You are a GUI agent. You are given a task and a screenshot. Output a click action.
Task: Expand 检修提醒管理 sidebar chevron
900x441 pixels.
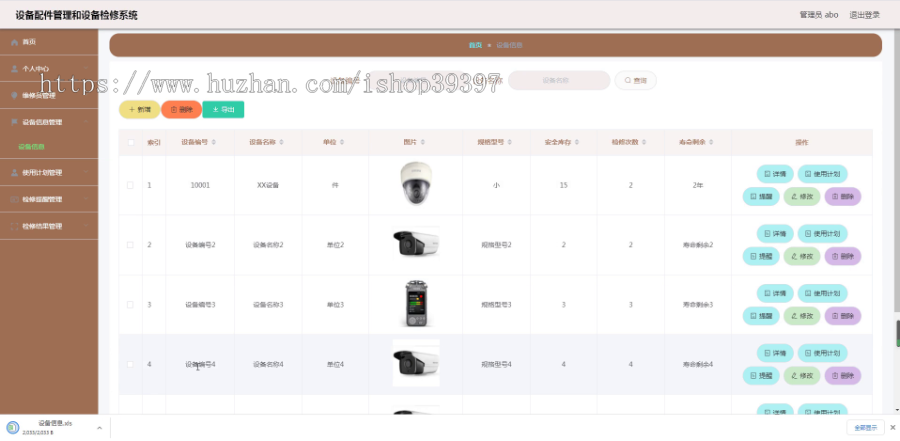(86, 199)
